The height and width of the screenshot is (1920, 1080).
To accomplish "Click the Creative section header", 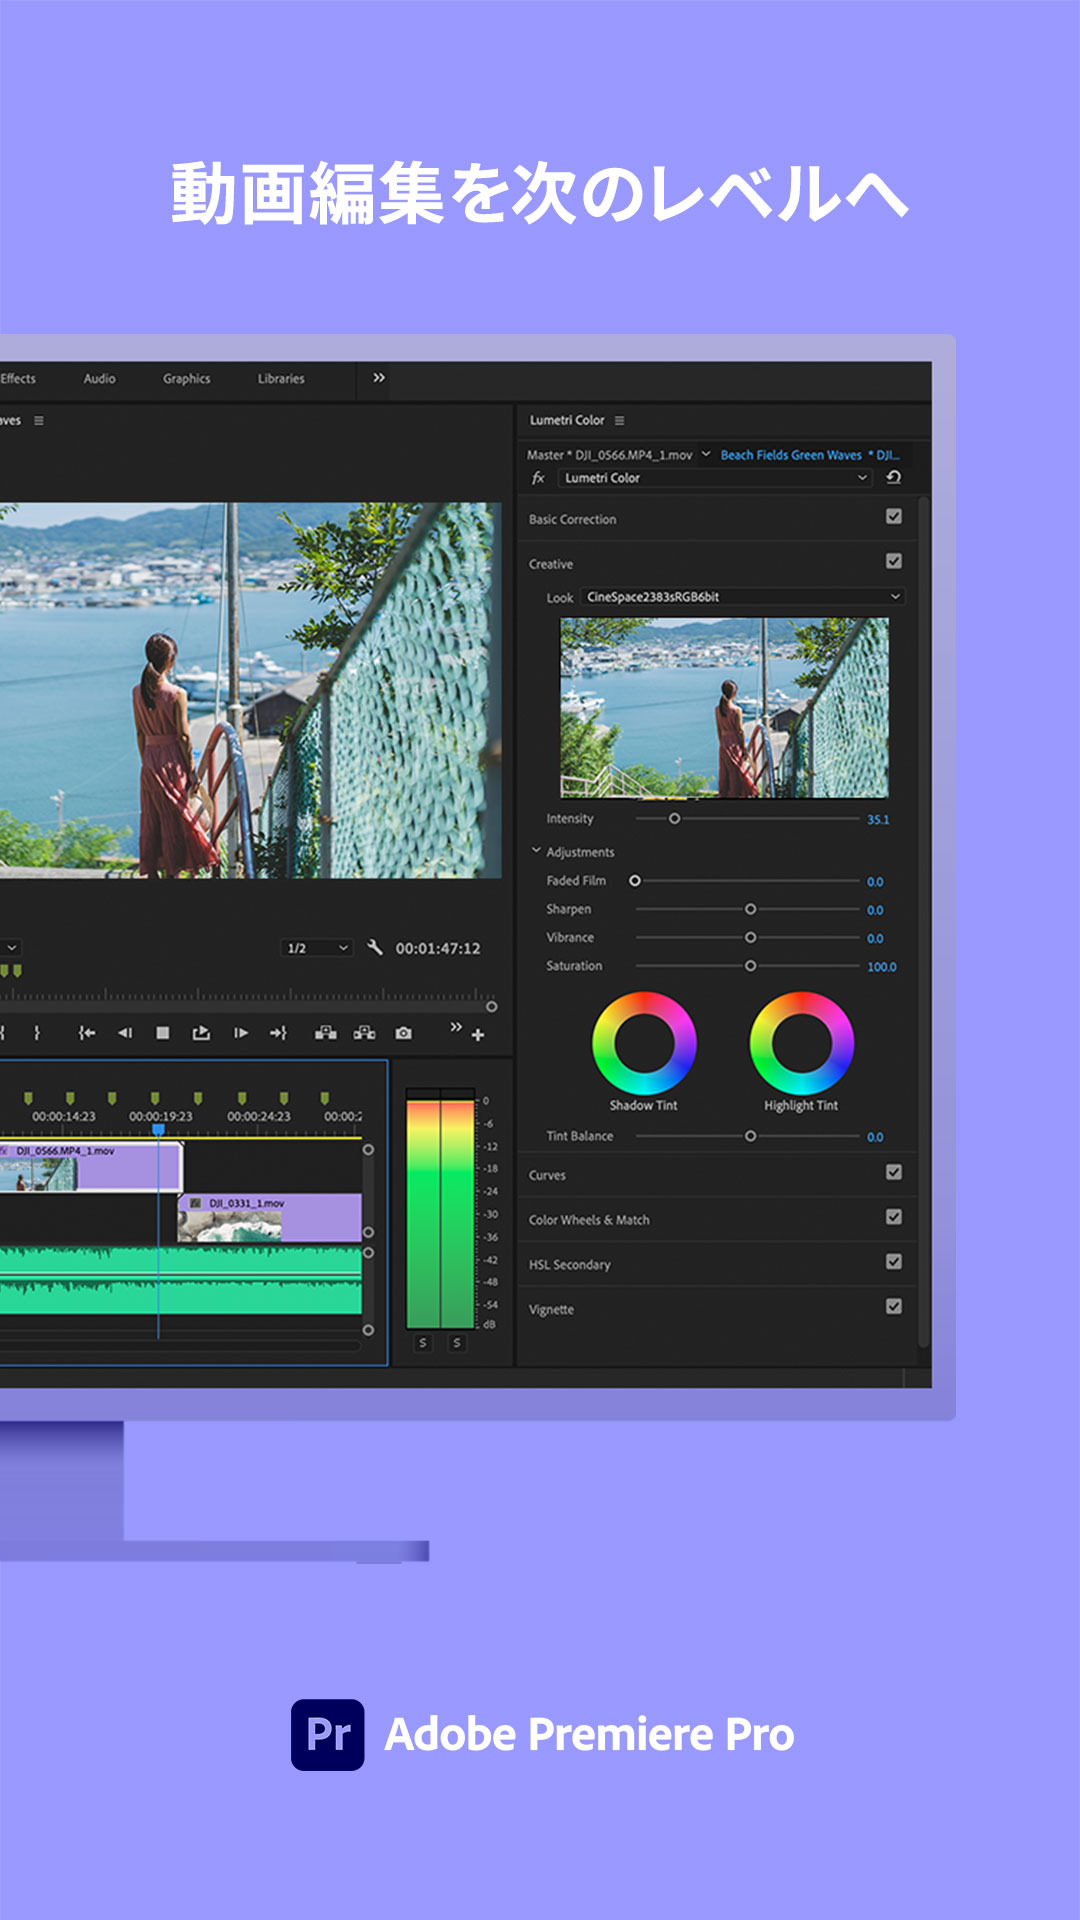I will (x=551, y=564).
